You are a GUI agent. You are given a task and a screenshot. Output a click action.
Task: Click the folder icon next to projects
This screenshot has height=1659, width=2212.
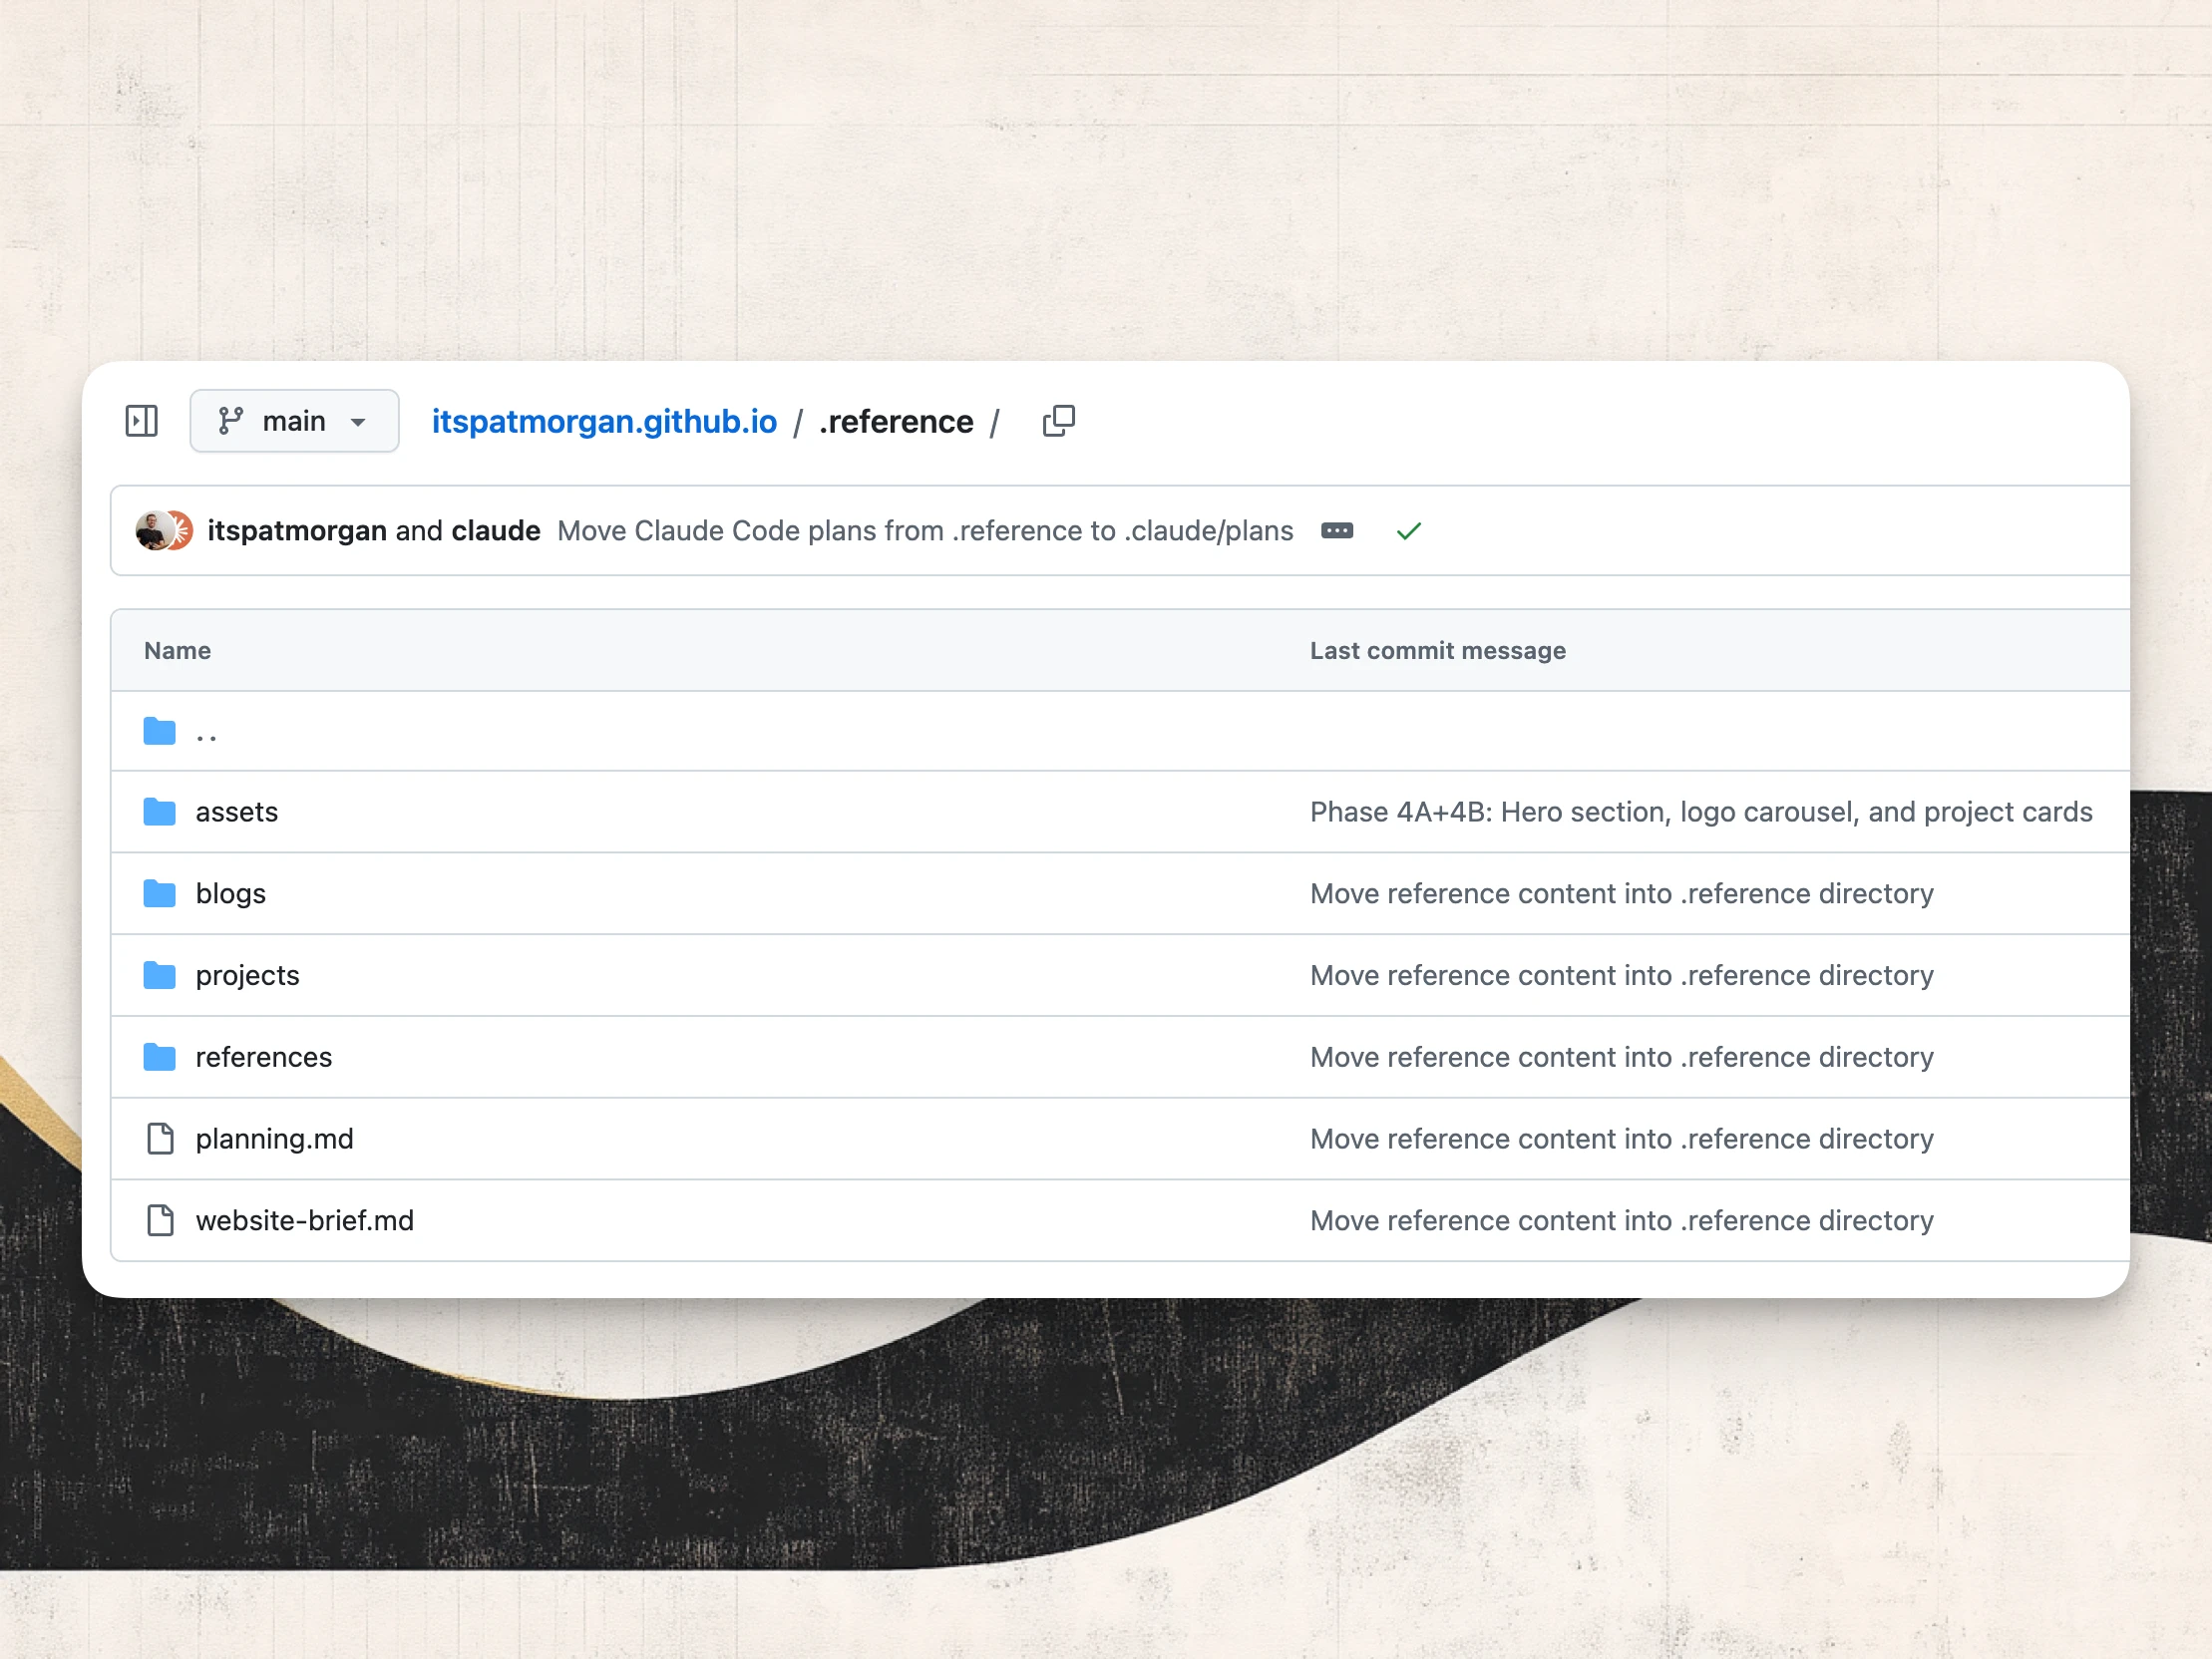tap(159, 975)
